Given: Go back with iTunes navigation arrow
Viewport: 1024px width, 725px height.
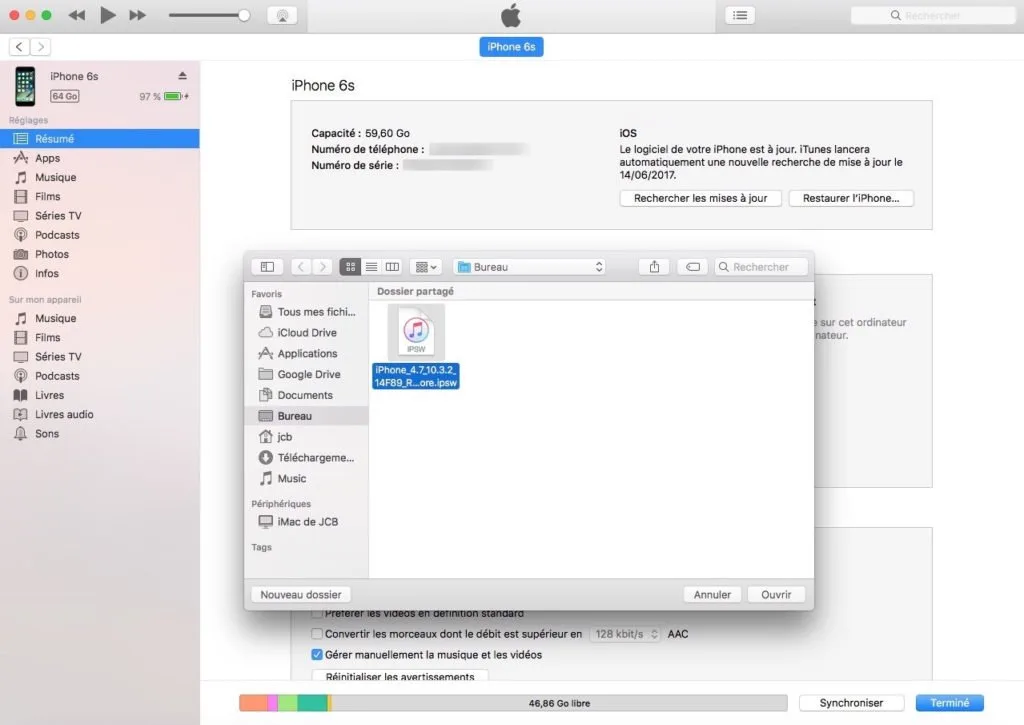Looking at the screenshot, I should pyautogui.click(x=19, y=46).
